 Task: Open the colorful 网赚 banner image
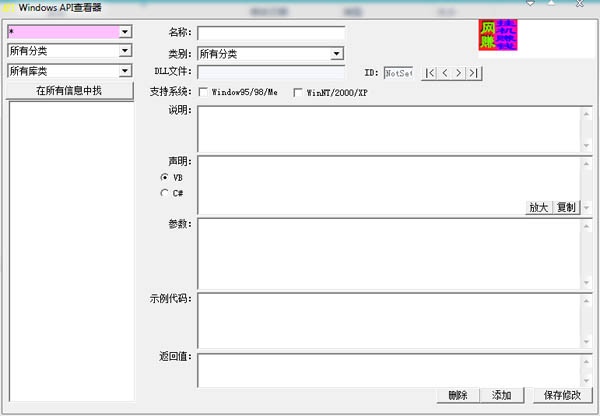[498, 35]
